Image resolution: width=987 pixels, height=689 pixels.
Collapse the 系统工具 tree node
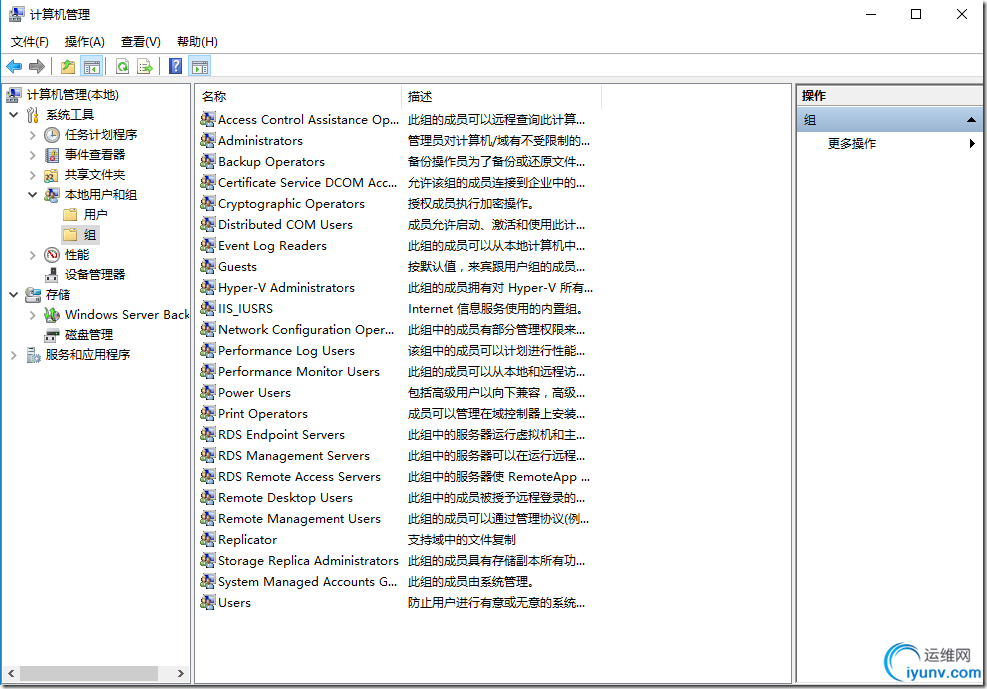click(14, 115)
